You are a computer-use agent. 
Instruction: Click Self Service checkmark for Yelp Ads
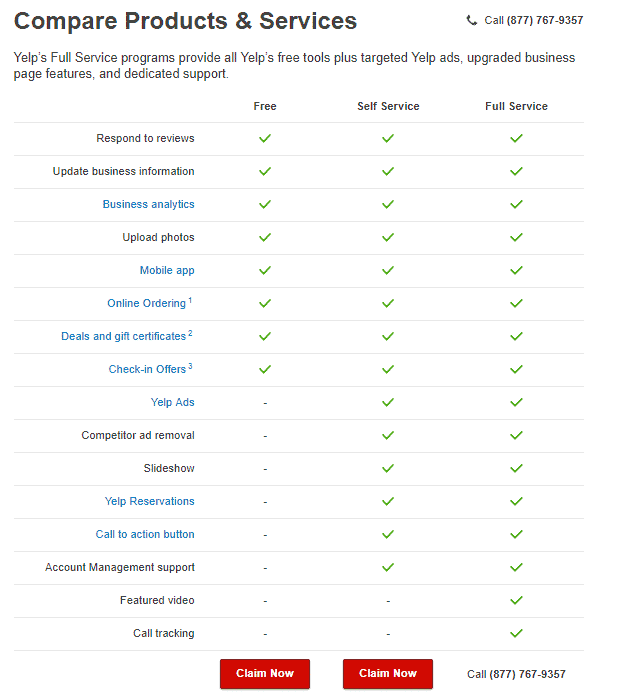pos(388,402)
